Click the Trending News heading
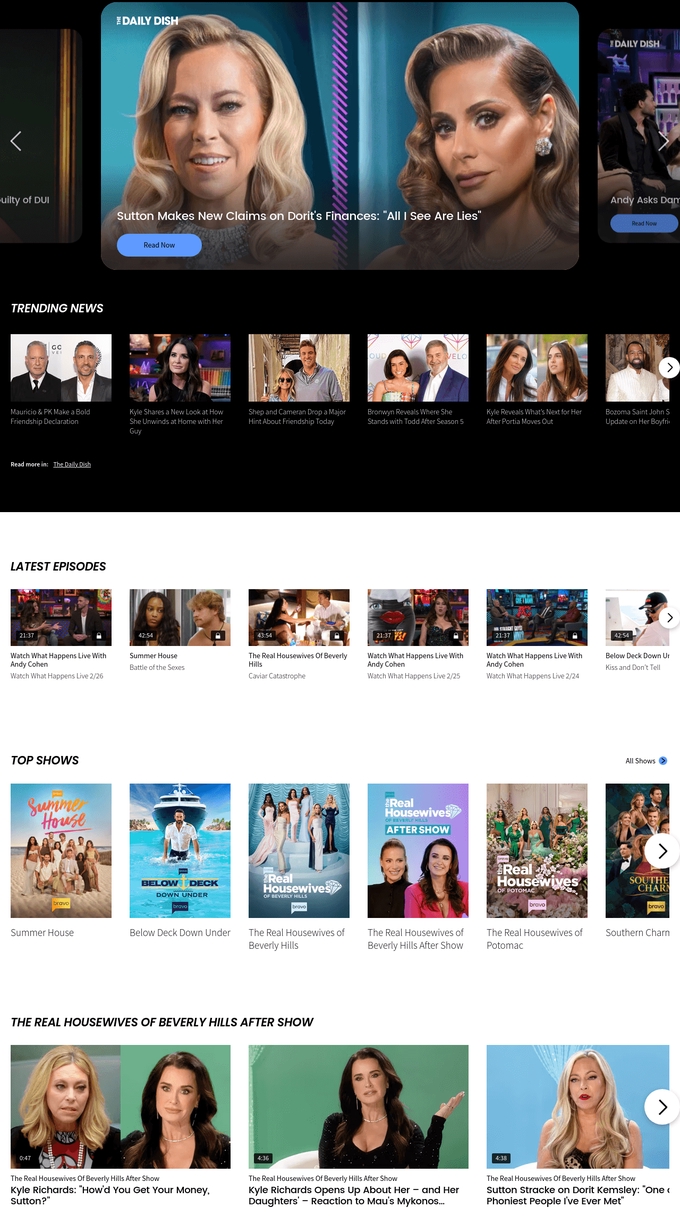Viewport: 680px width, 1216px height. tap(57, 308)
